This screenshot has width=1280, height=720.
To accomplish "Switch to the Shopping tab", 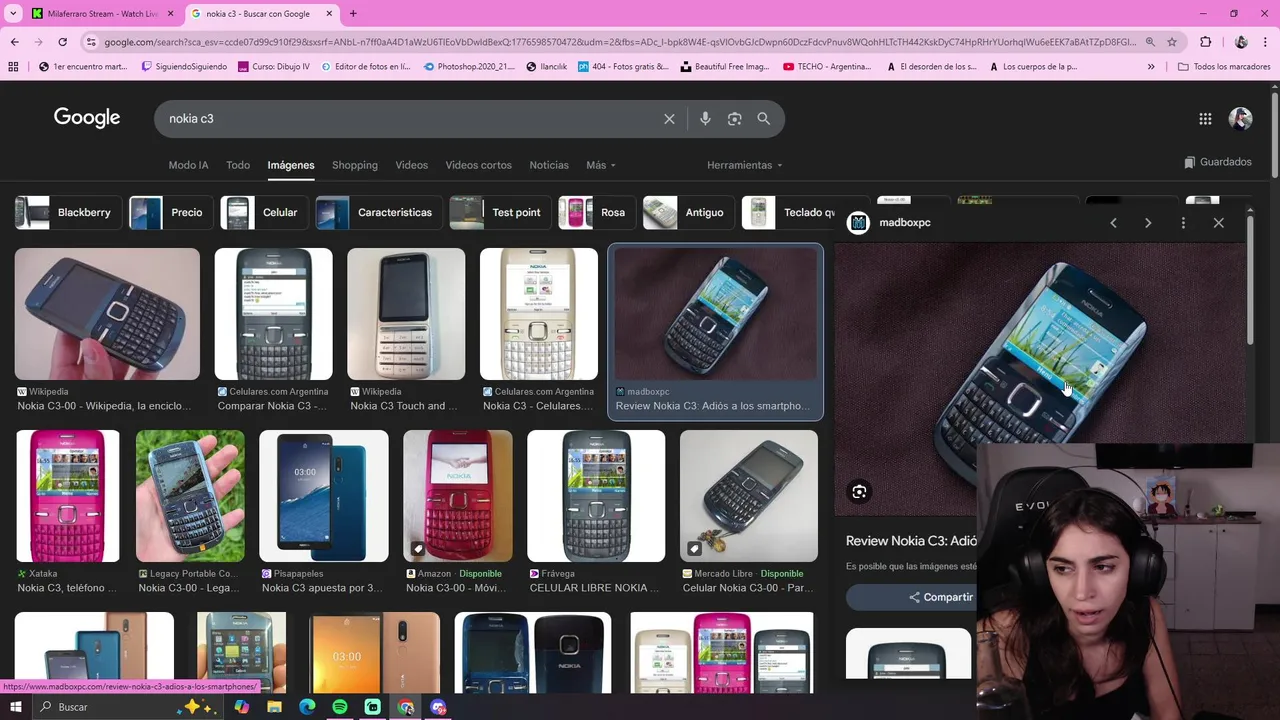I will click(x=355, y=165).
